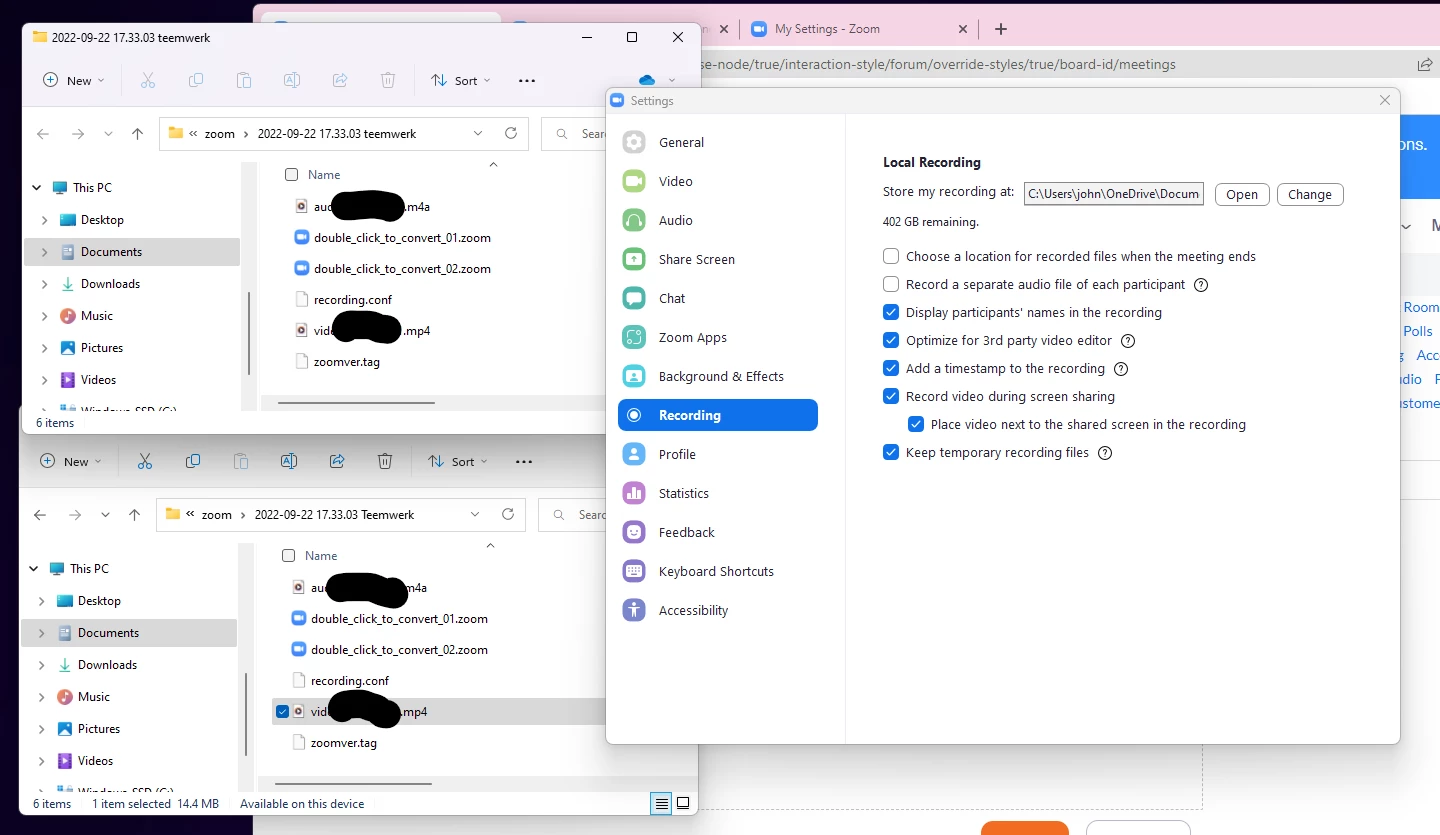Click Delete icon in lower Explorer toolbar
The width and height of the screenshot is (1440, 835).
[385, 461]
